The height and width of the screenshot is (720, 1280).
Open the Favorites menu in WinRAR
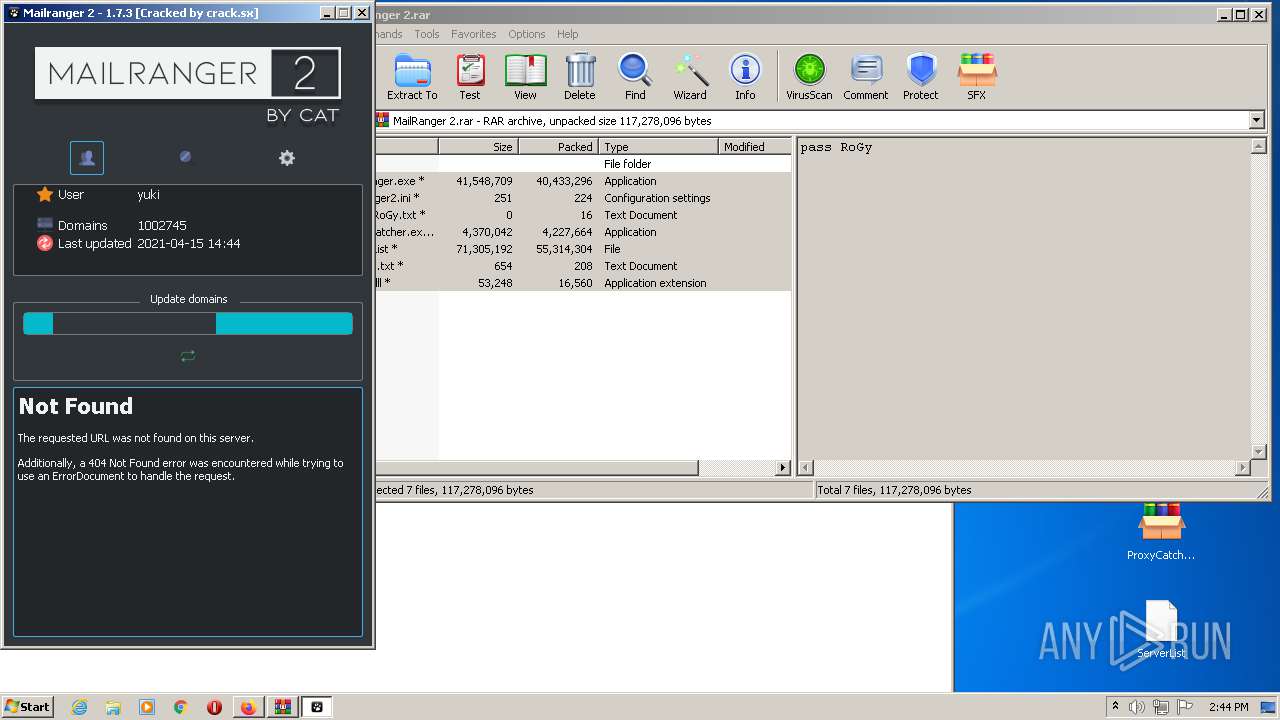pyautogui.click(x=473, y=34)
